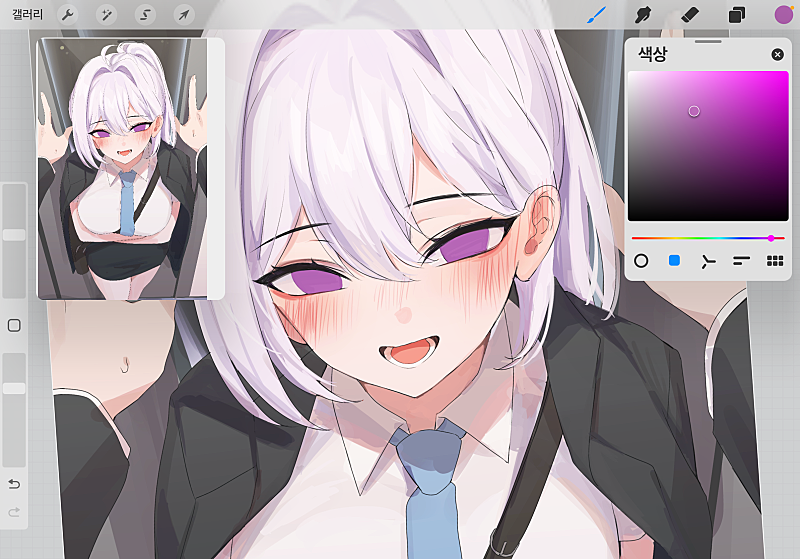This screenshot has width=800, height=559.
Task: Open the Gallery (갤러리) view
Action: (28, 14)
